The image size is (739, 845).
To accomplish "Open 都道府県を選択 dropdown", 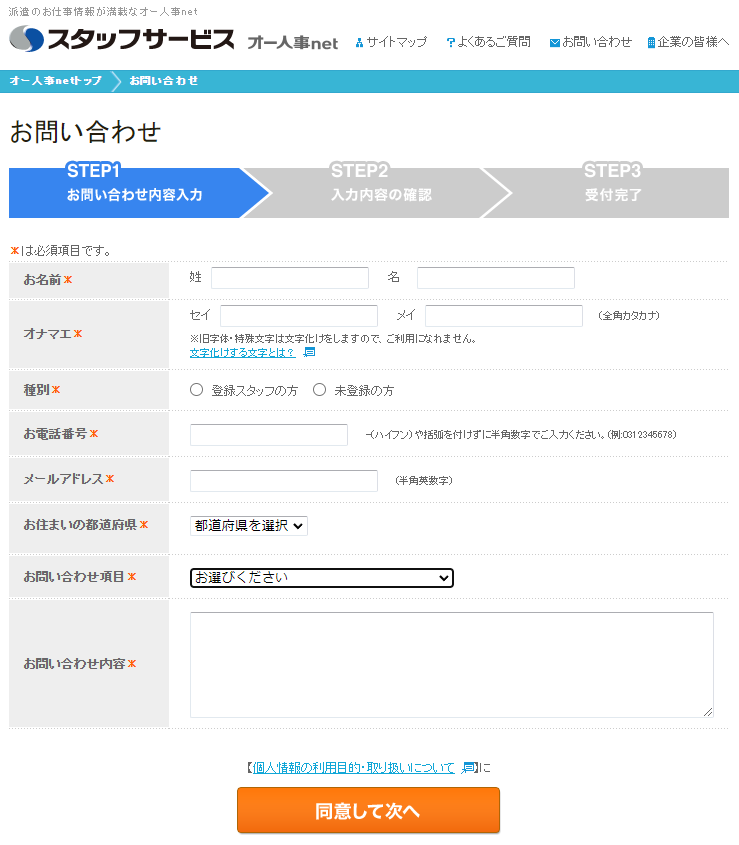I will point(249,526).
